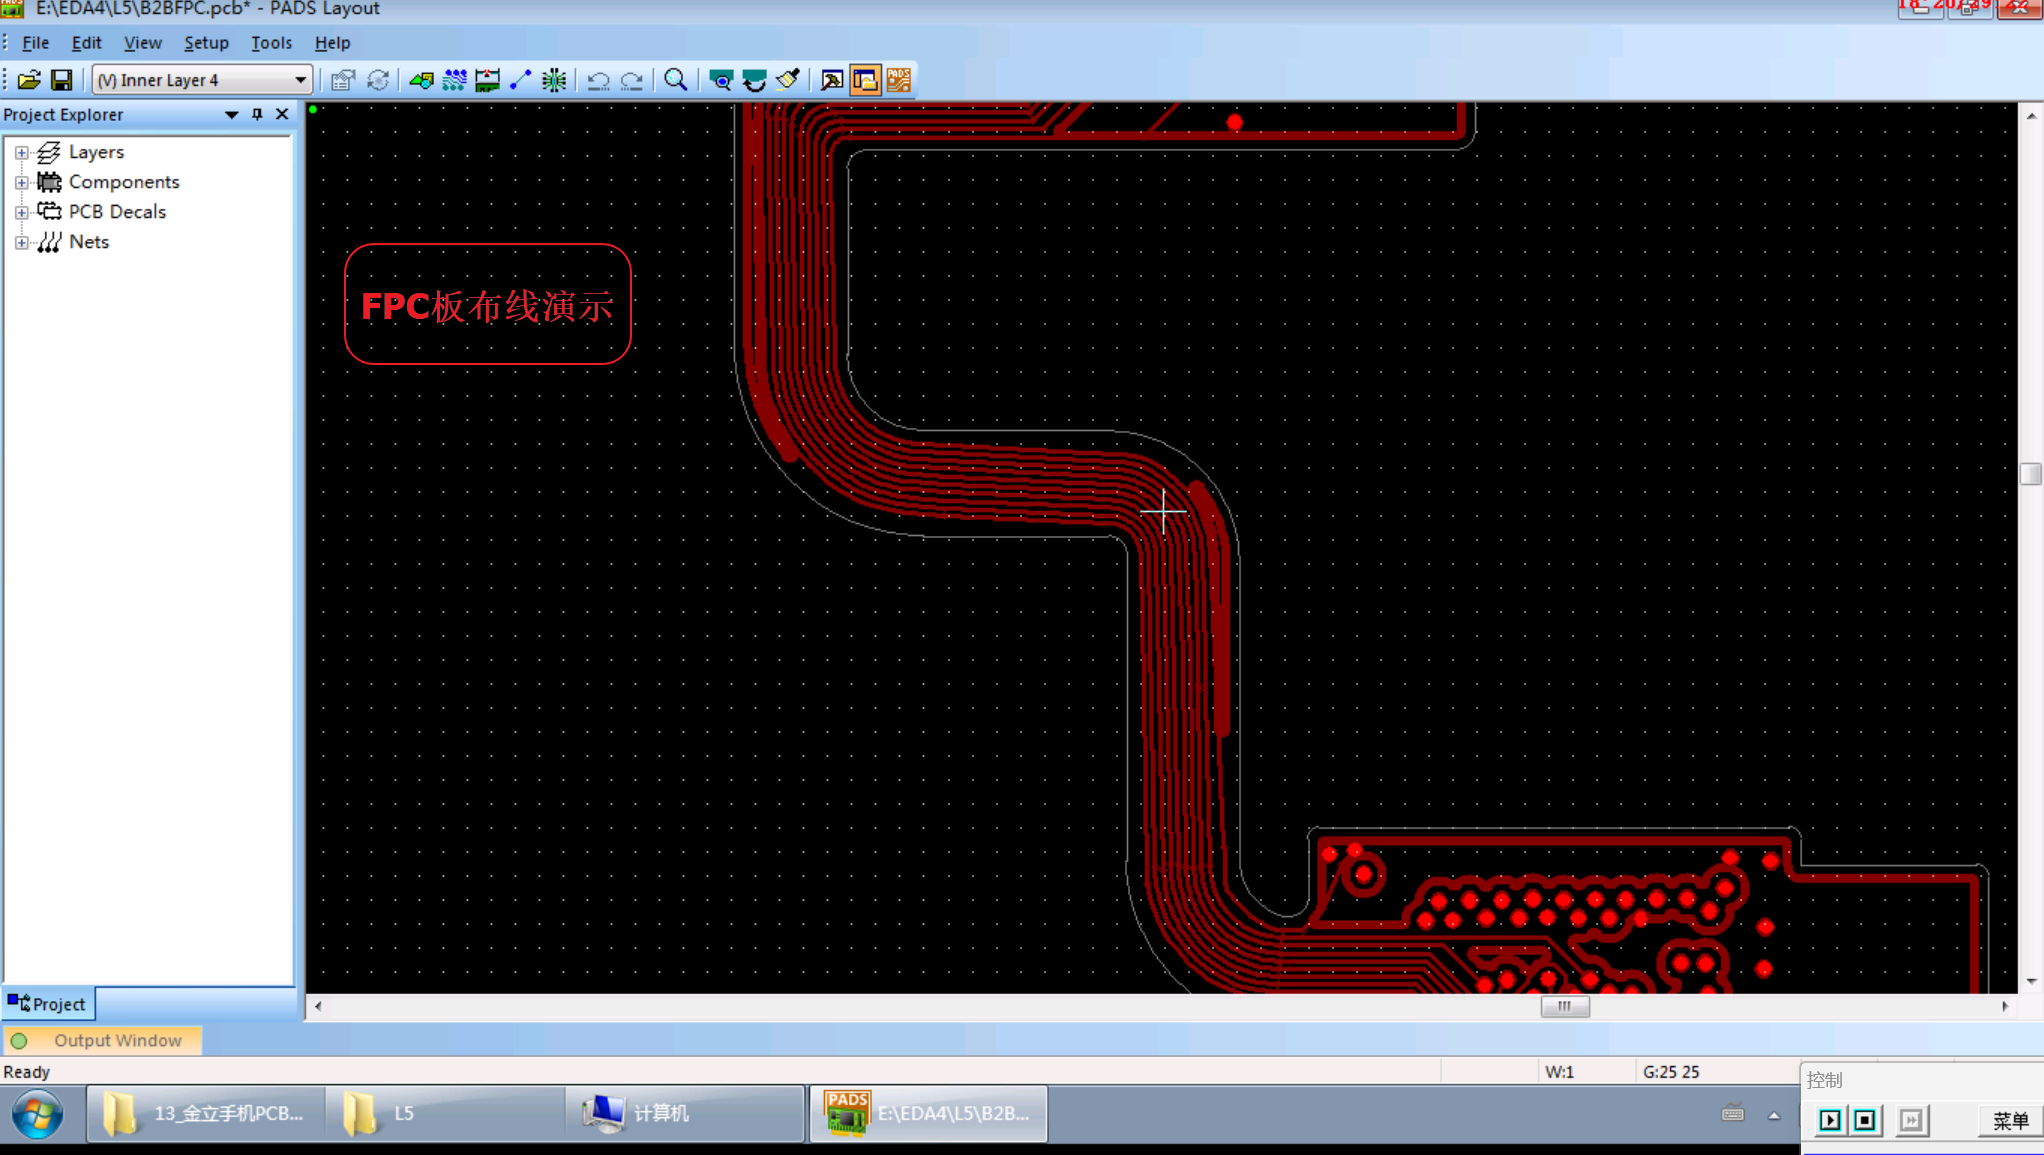Switch to the Project tab

click(48, 1003)
